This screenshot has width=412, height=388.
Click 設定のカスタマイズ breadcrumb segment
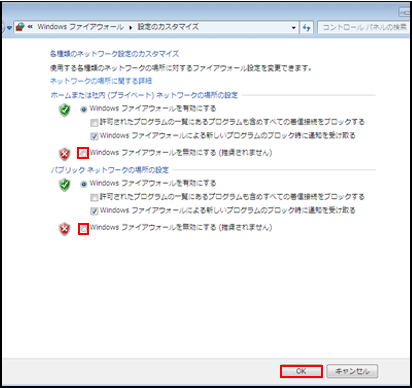point(168,27)
